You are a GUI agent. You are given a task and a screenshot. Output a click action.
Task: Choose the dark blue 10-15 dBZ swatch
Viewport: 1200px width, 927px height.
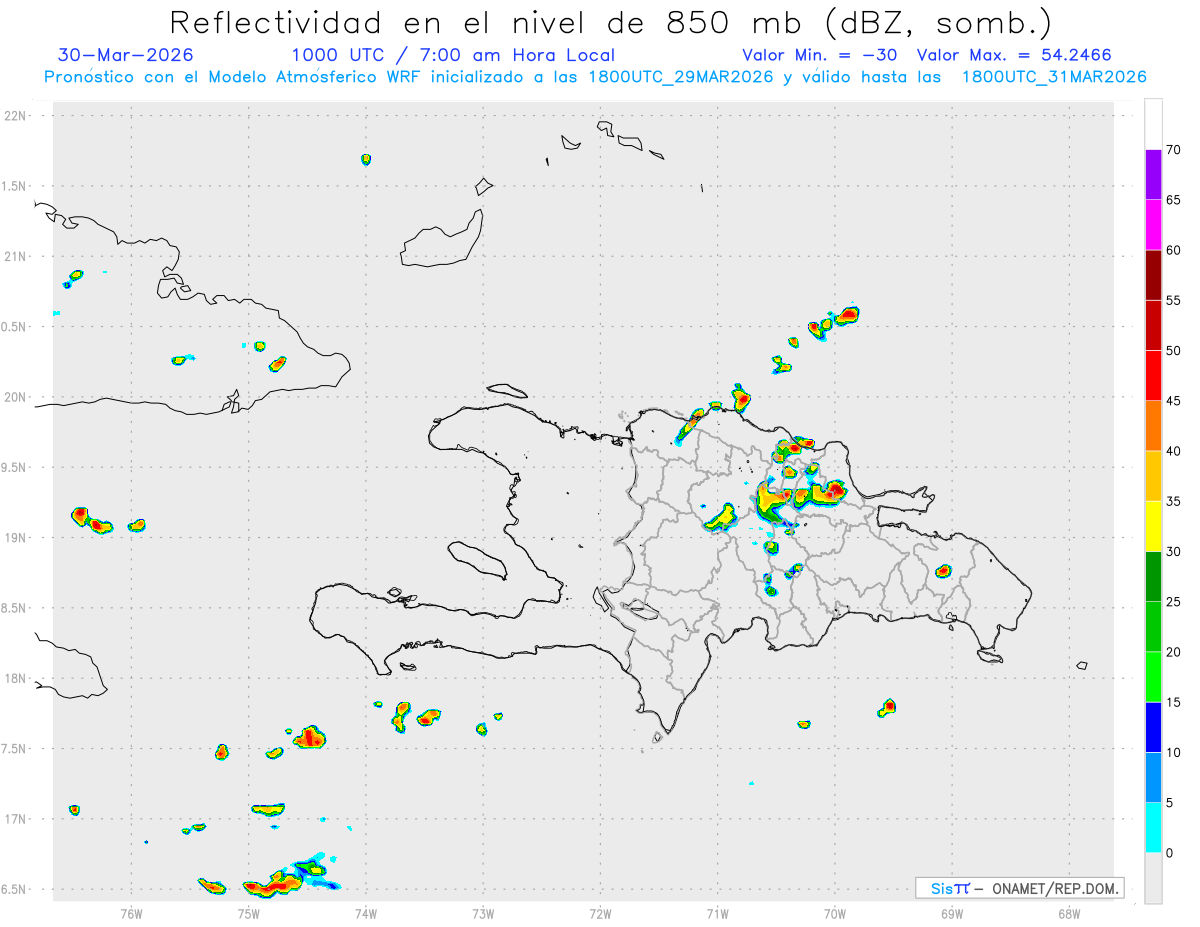click(1153, 727)
